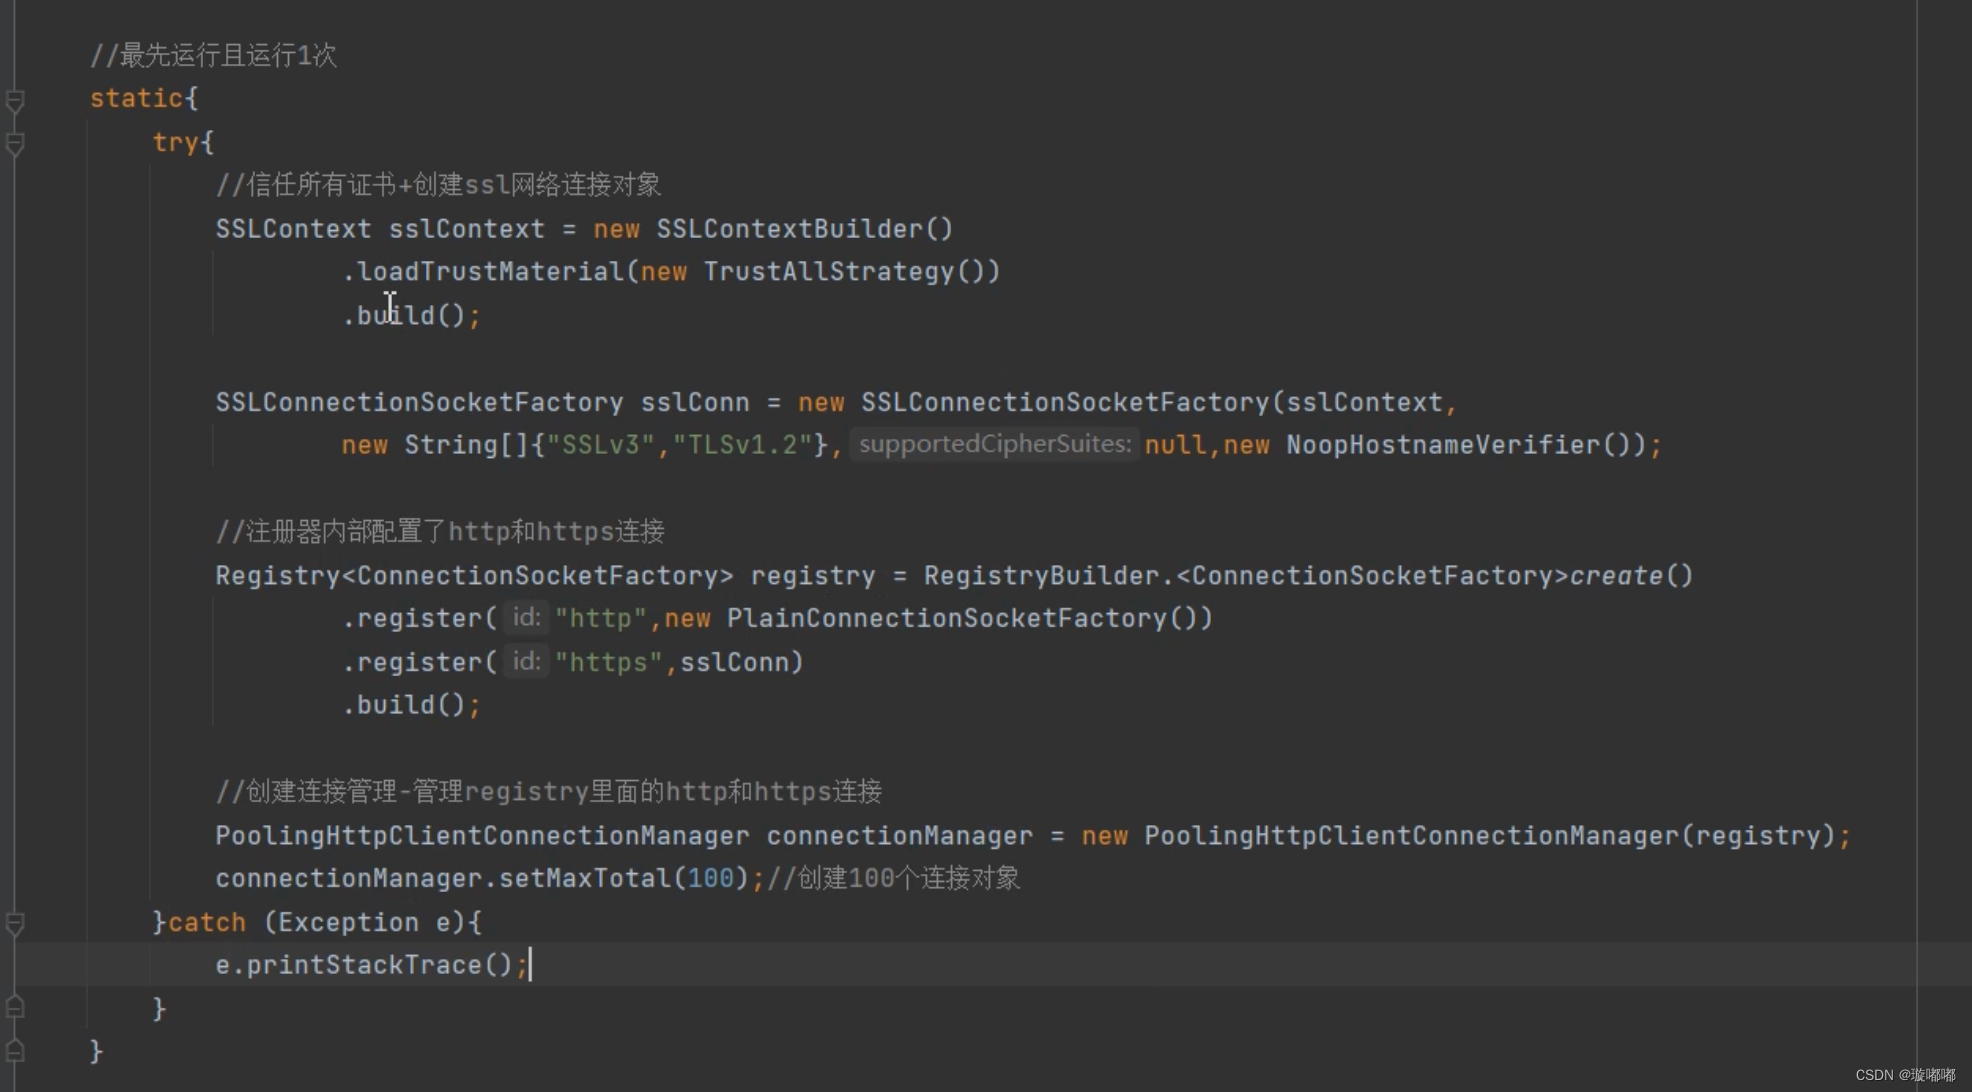Image resolution: width=1972 pixels, height=1092 pixels.
Task: Click the 'static' keyword
Action: tap(137, 98)
